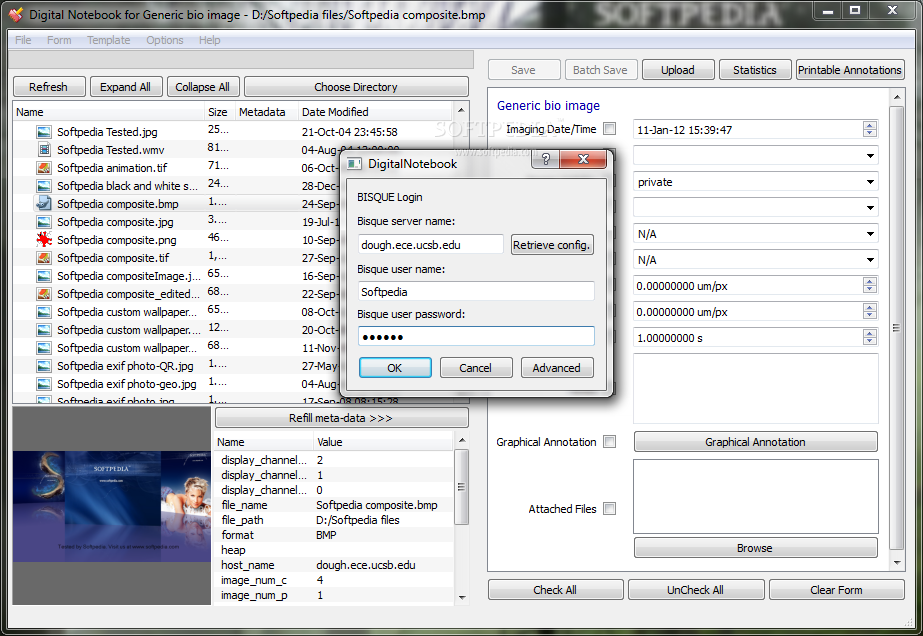The image size is (923, 636).
Task: Click icon of Softpedia compositeImage.j... file
Action: point(44,276)
